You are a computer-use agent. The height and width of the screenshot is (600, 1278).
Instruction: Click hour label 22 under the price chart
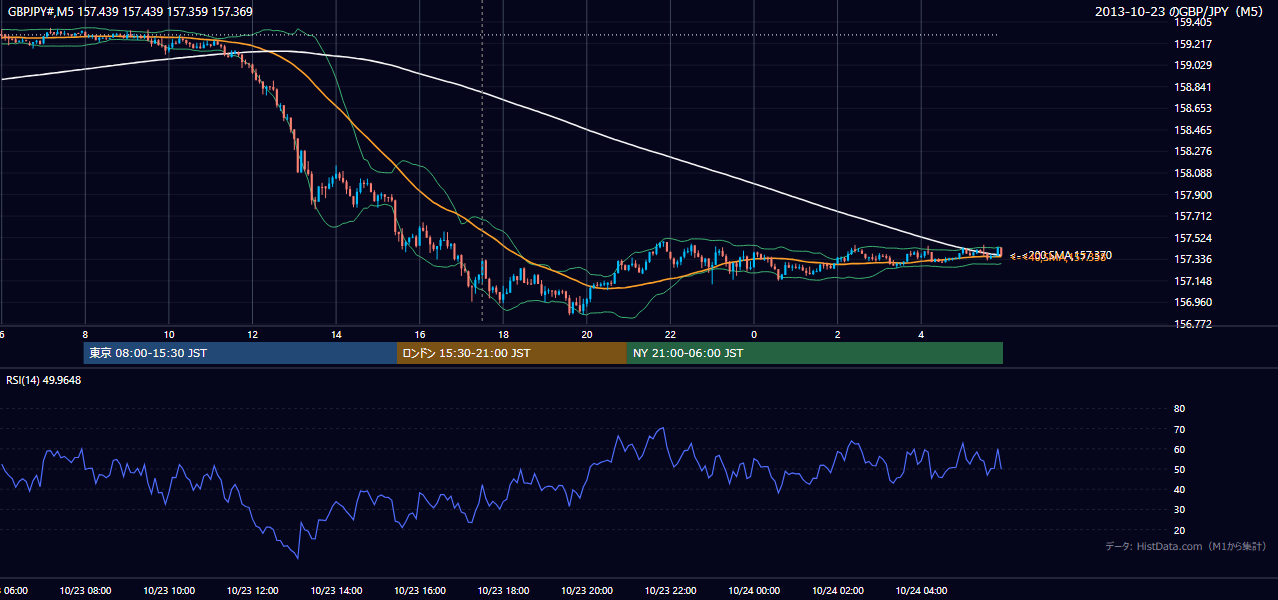pos(671,335)
